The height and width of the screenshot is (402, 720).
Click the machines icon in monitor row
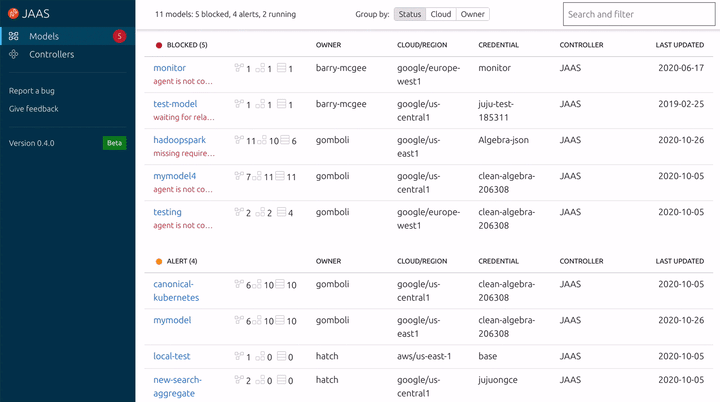[281, 68]
